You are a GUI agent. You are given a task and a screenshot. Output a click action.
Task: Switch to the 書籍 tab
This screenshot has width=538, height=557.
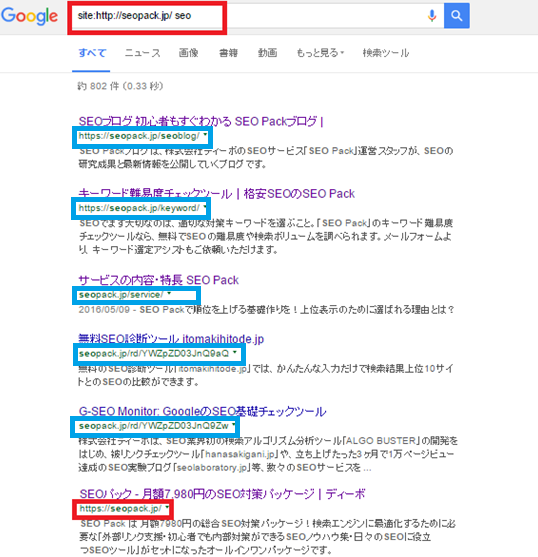pyautogui.click(x=228, y=53)
